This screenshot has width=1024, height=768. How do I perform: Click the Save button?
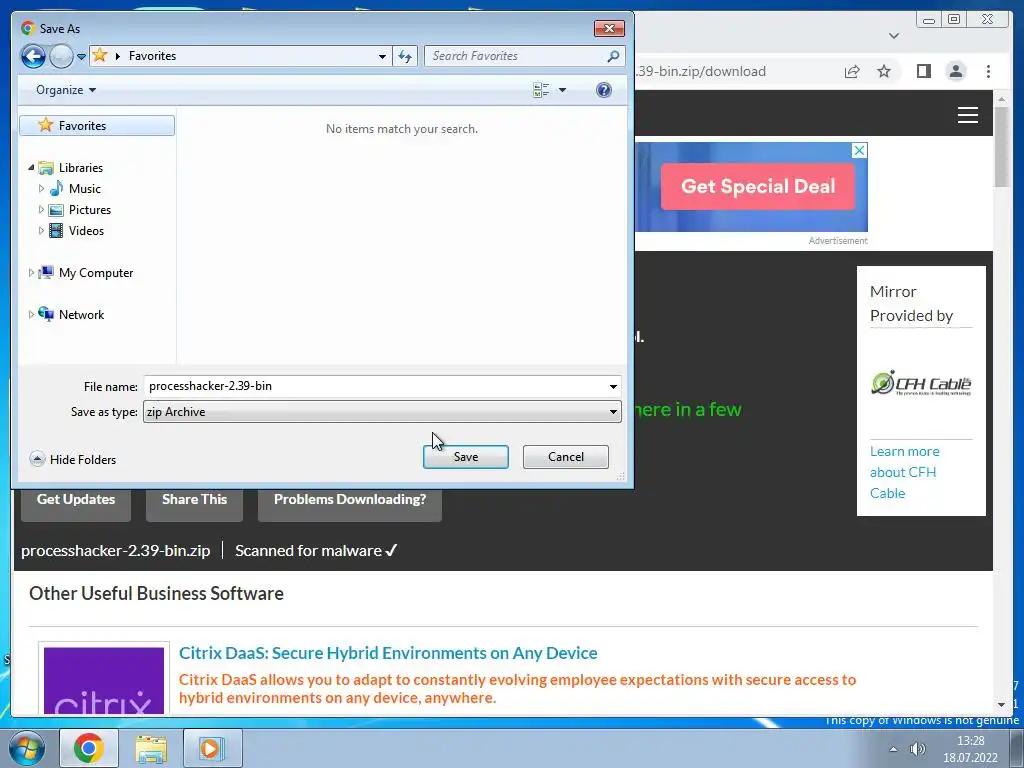(466, 457)
